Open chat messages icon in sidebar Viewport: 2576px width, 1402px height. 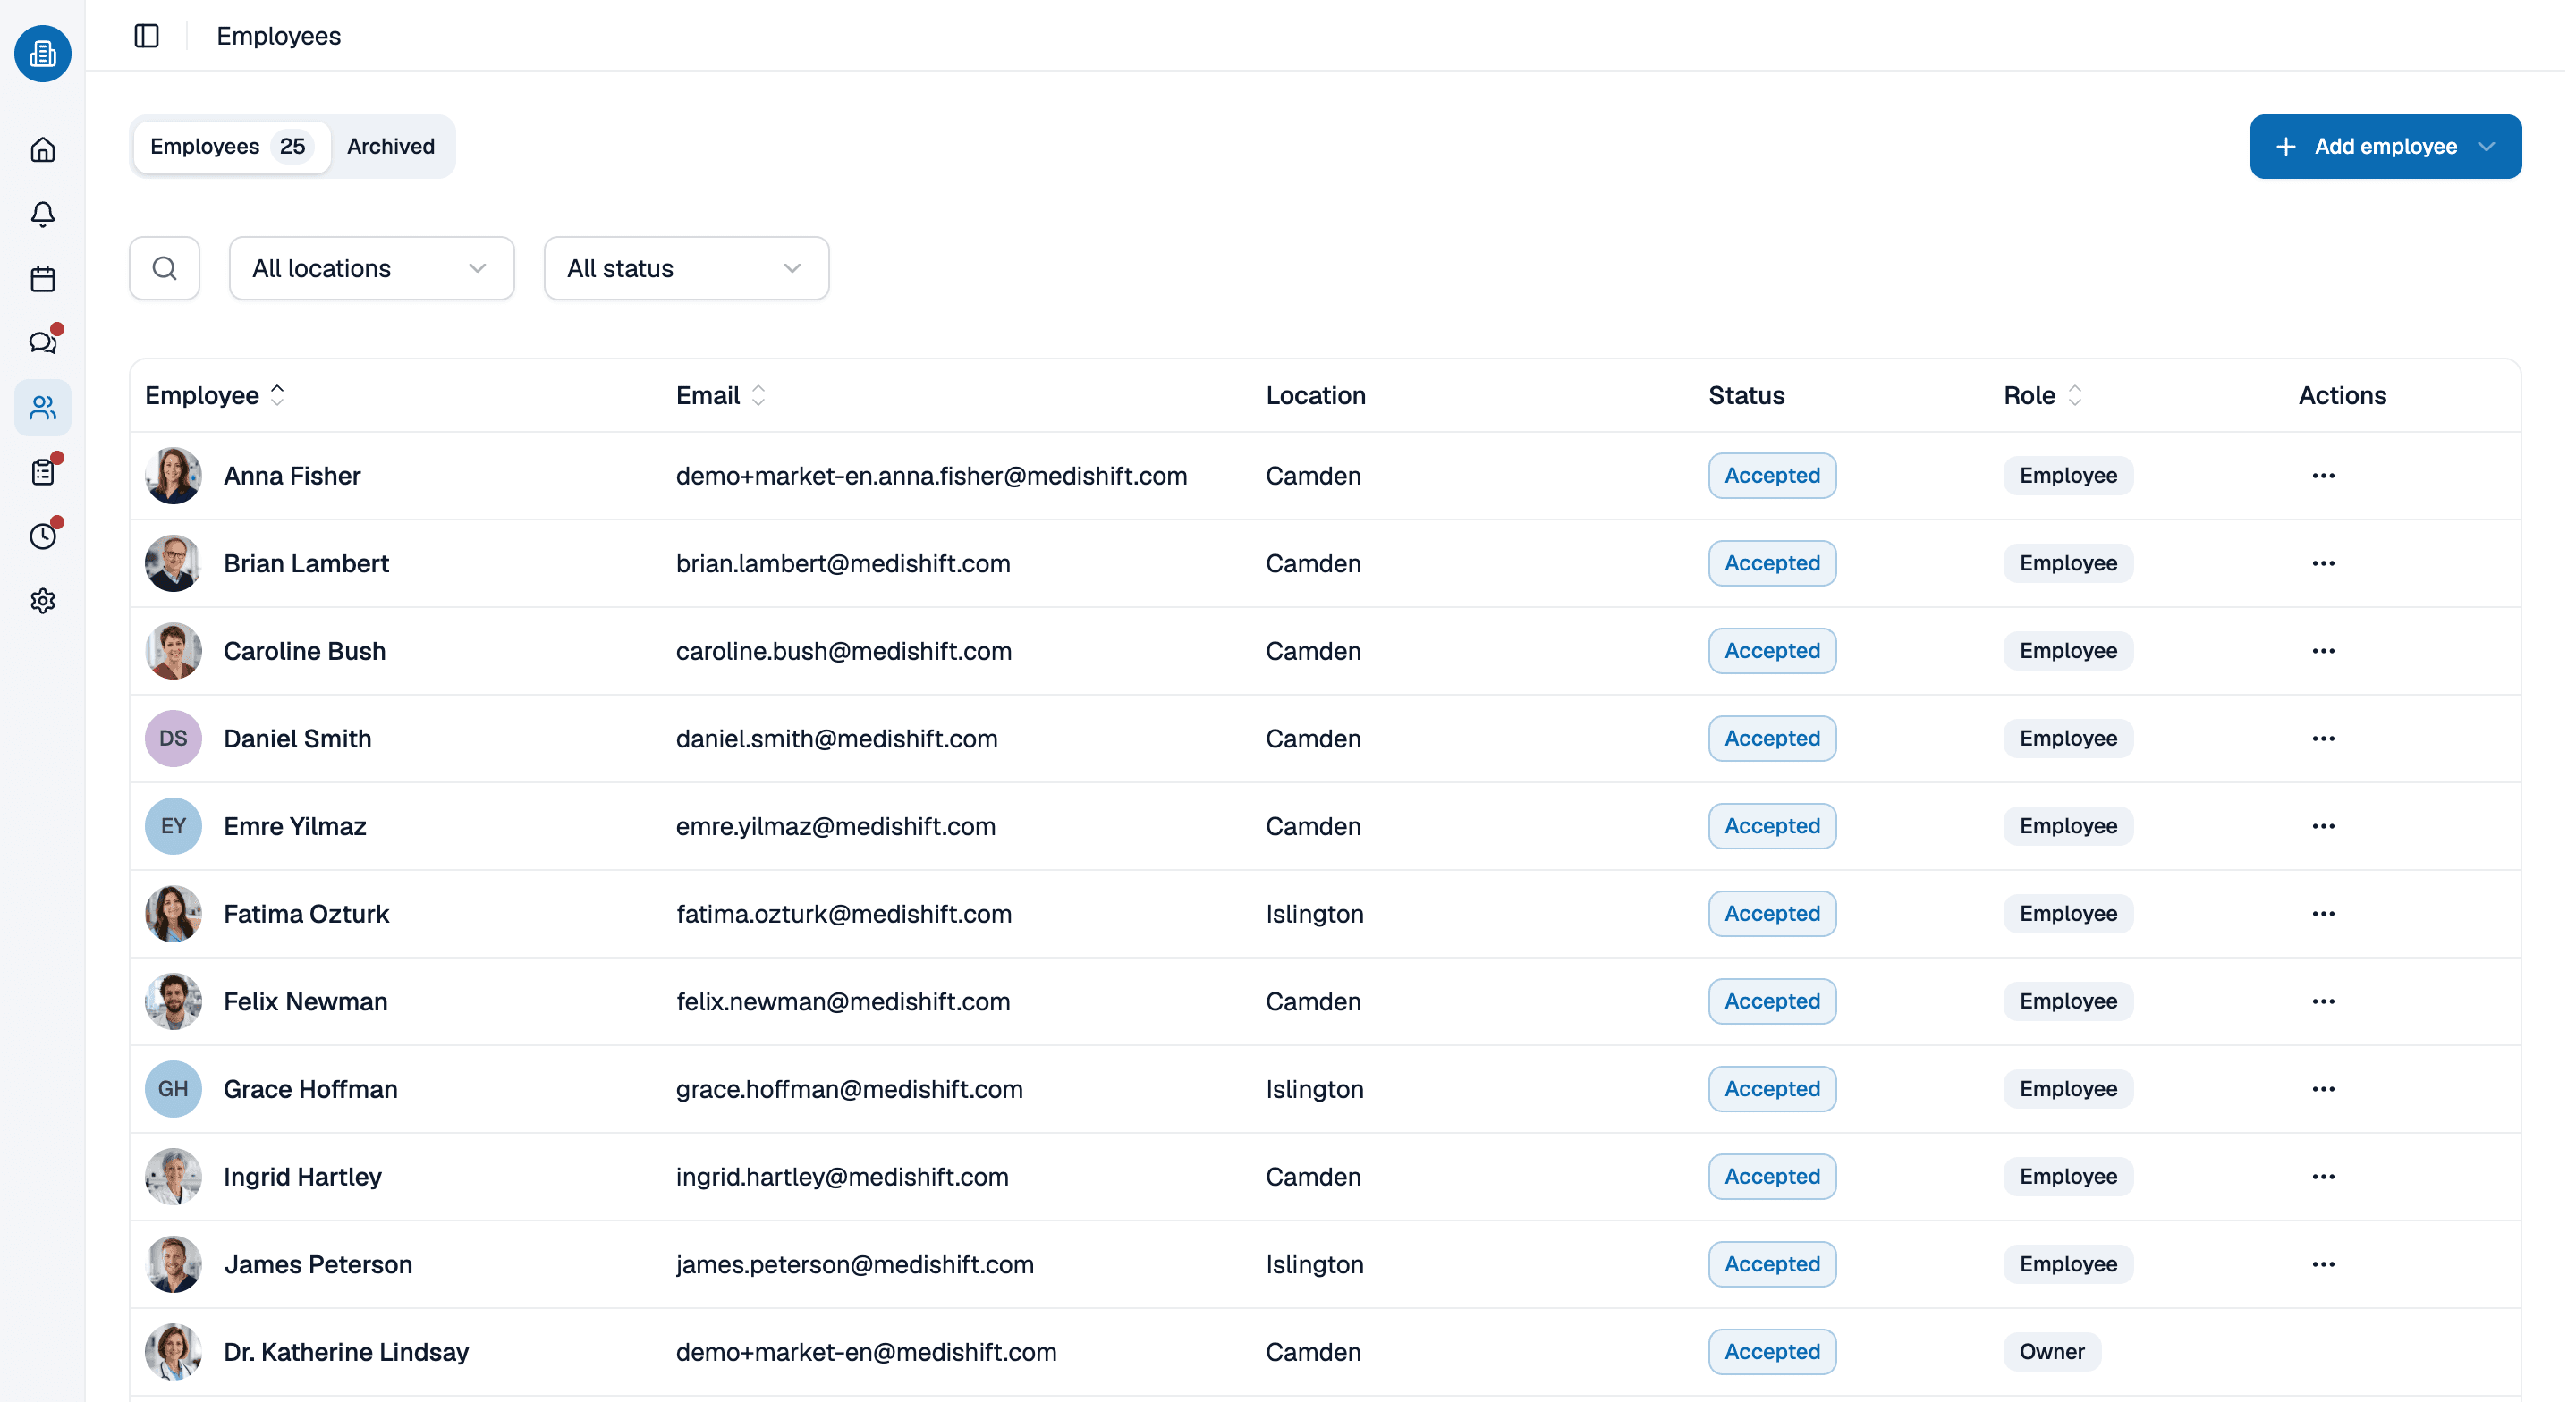click(42, 343)
